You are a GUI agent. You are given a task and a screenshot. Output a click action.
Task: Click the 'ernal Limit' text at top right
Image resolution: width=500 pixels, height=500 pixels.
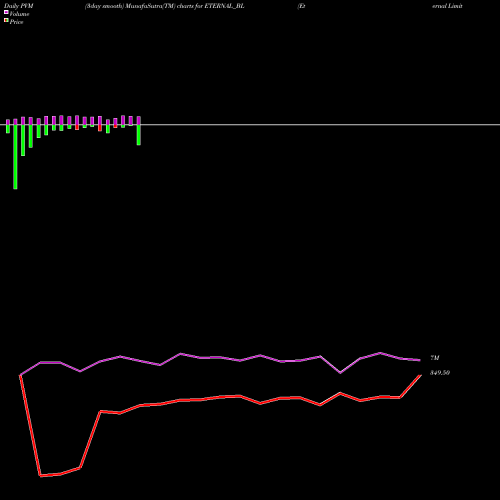(447, 6)
